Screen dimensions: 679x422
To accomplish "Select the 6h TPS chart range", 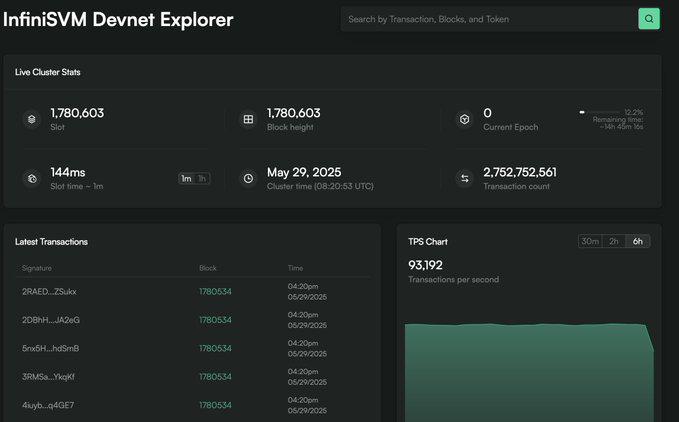I will [638, 241].
